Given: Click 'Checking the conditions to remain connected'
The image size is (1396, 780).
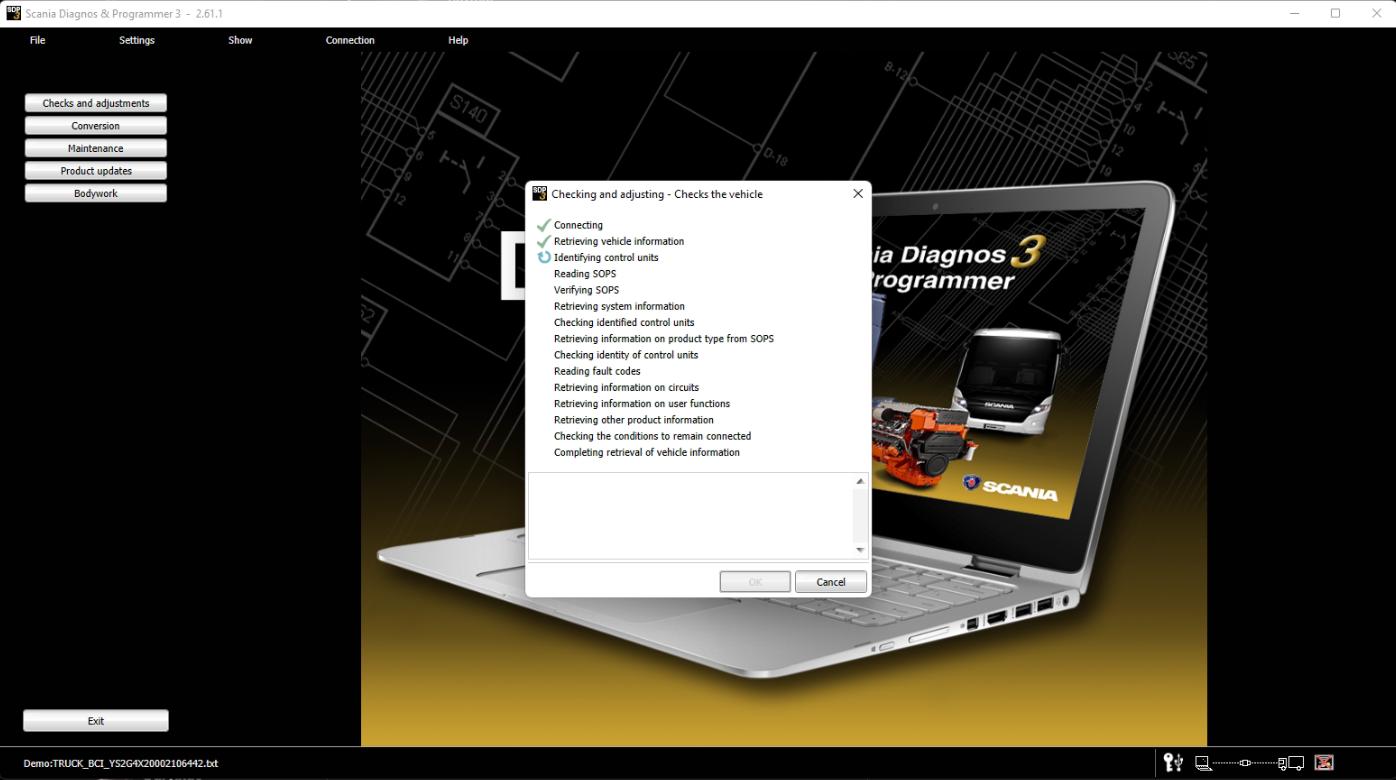Looking at the screenshot, I should coord(652,436).
